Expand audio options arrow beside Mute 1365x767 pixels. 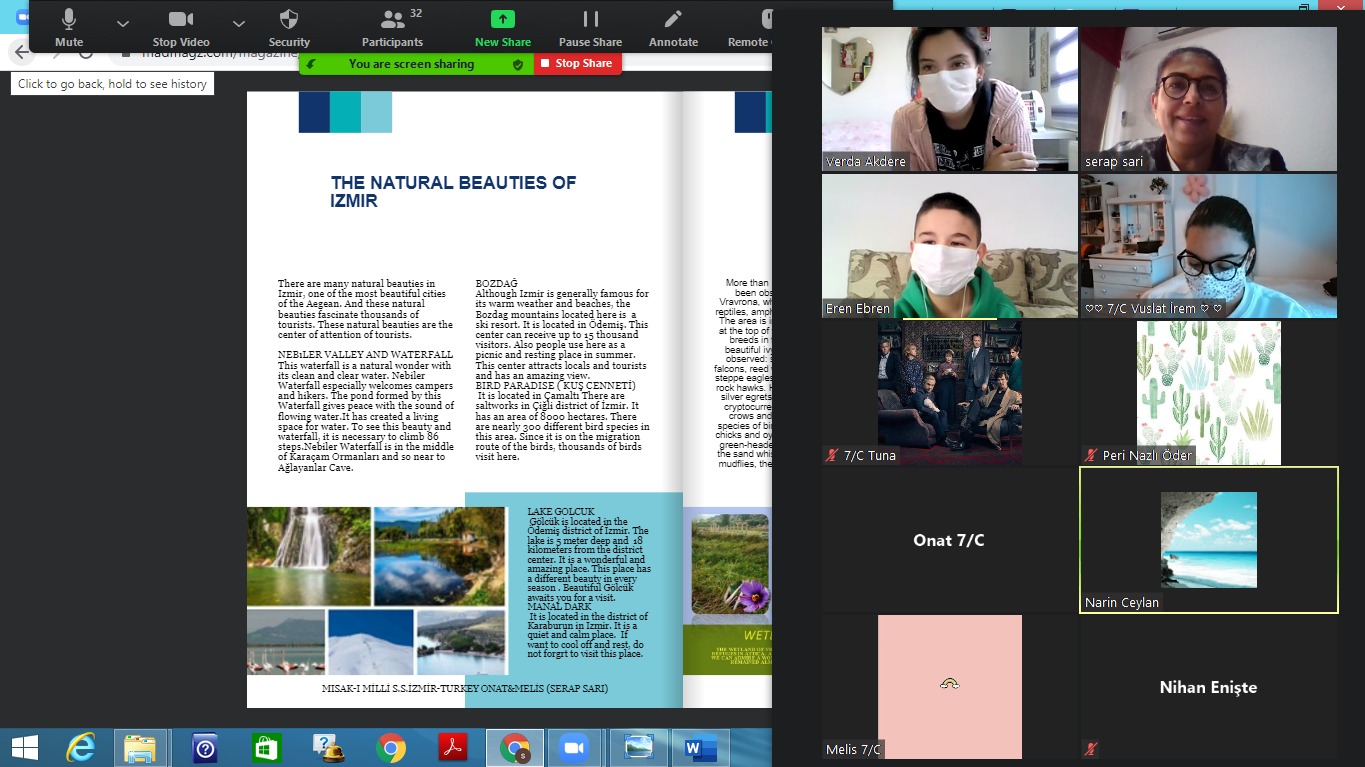[x=122, y=23]
